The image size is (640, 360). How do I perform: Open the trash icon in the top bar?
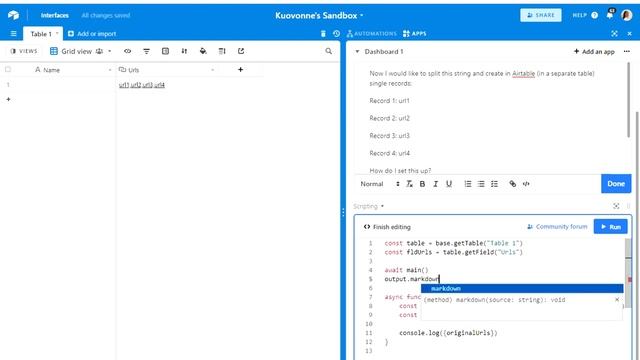[323, 33]
